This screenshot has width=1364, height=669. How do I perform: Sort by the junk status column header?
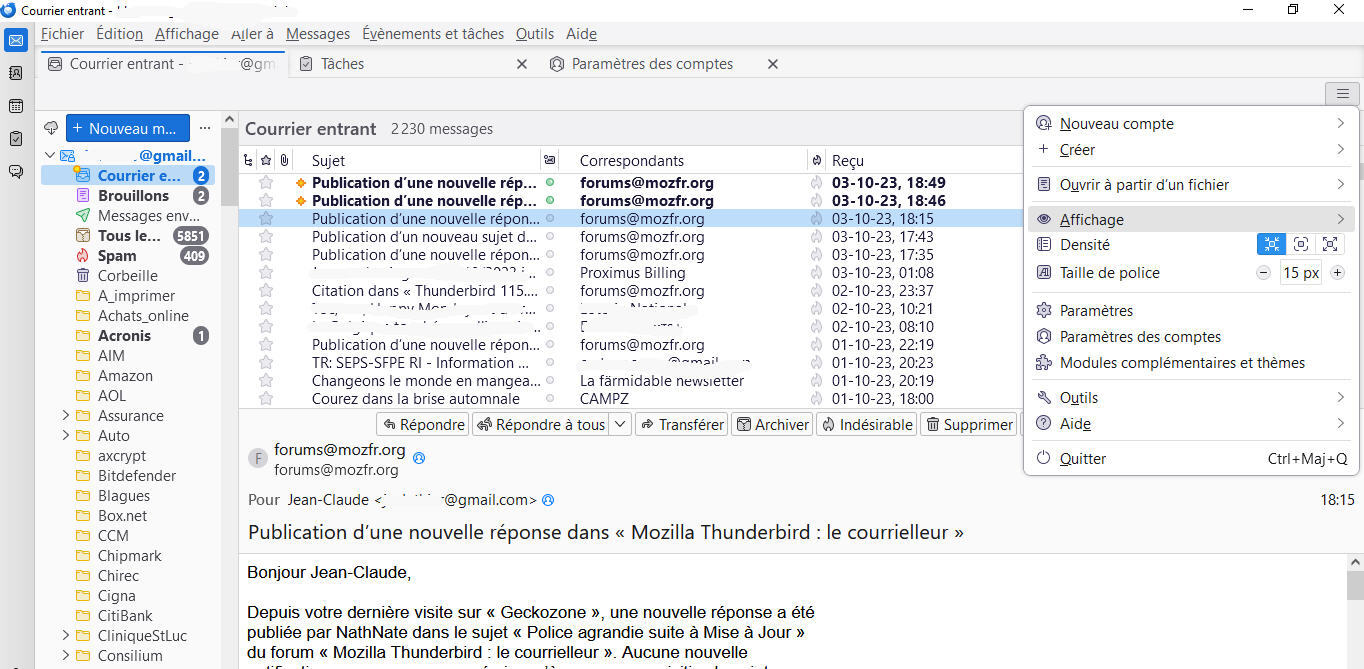[817, 160]
